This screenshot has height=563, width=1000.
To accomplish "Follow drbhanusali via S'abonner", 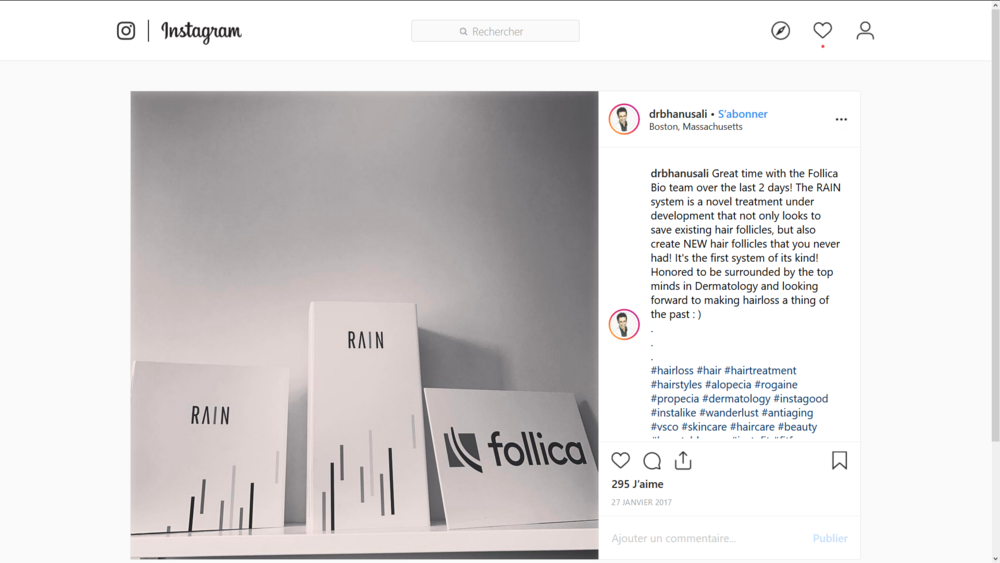I will [x=742, y=113].
